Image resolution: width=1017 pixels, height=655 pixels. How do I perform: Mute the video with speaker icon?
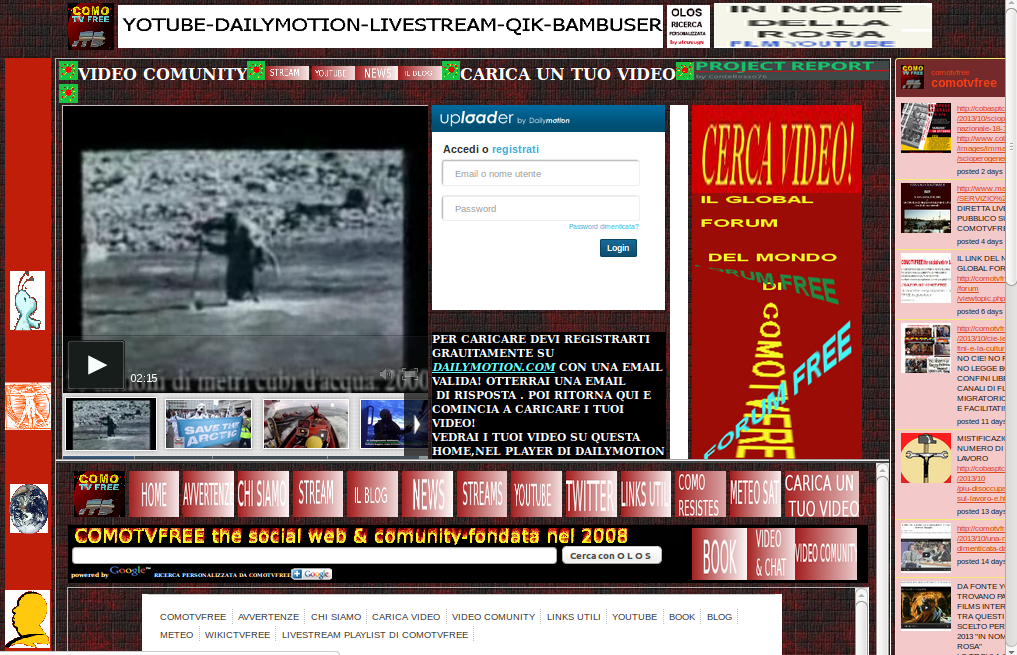[387, 374]
